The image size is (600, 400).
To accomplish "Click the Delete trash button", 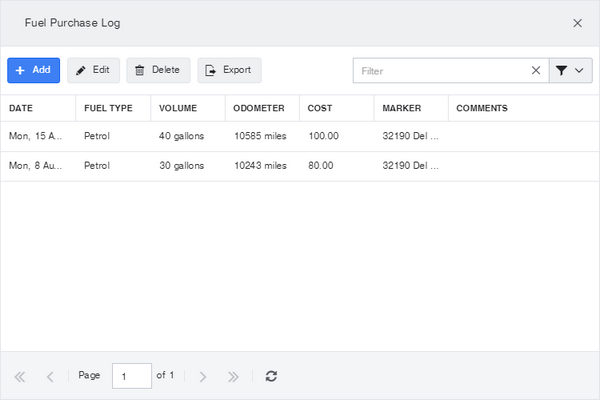I will pos(158,70).
